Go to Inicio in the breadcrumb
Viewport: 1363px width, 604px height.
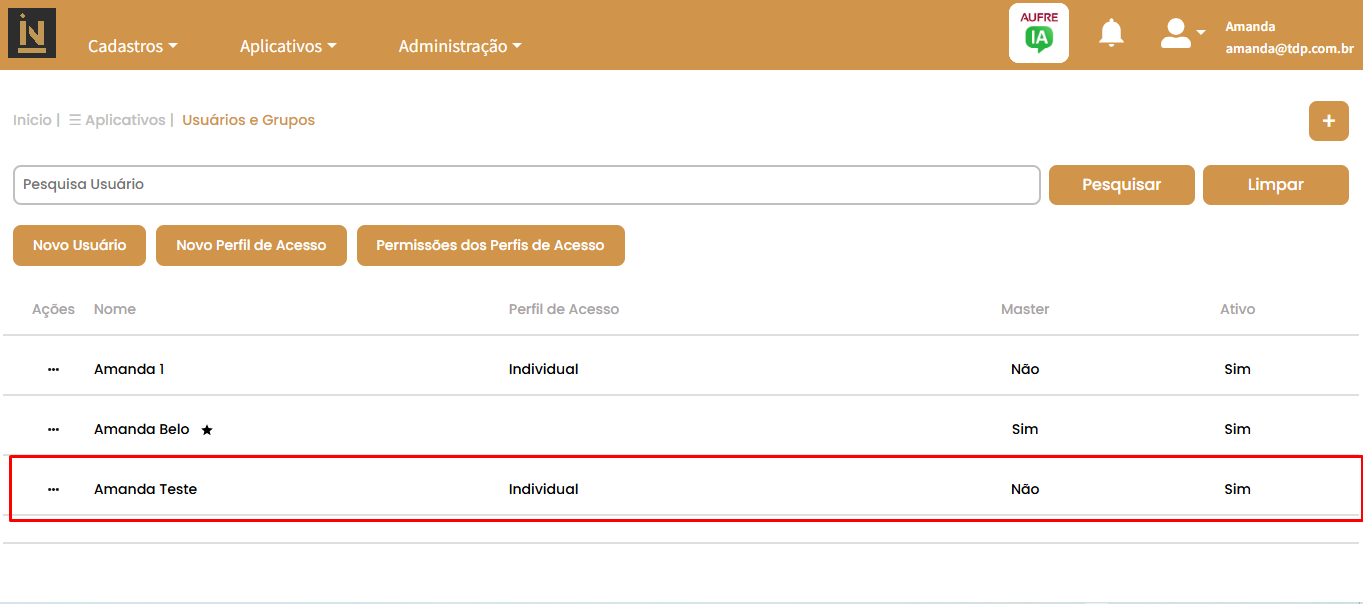click(32, 120)
